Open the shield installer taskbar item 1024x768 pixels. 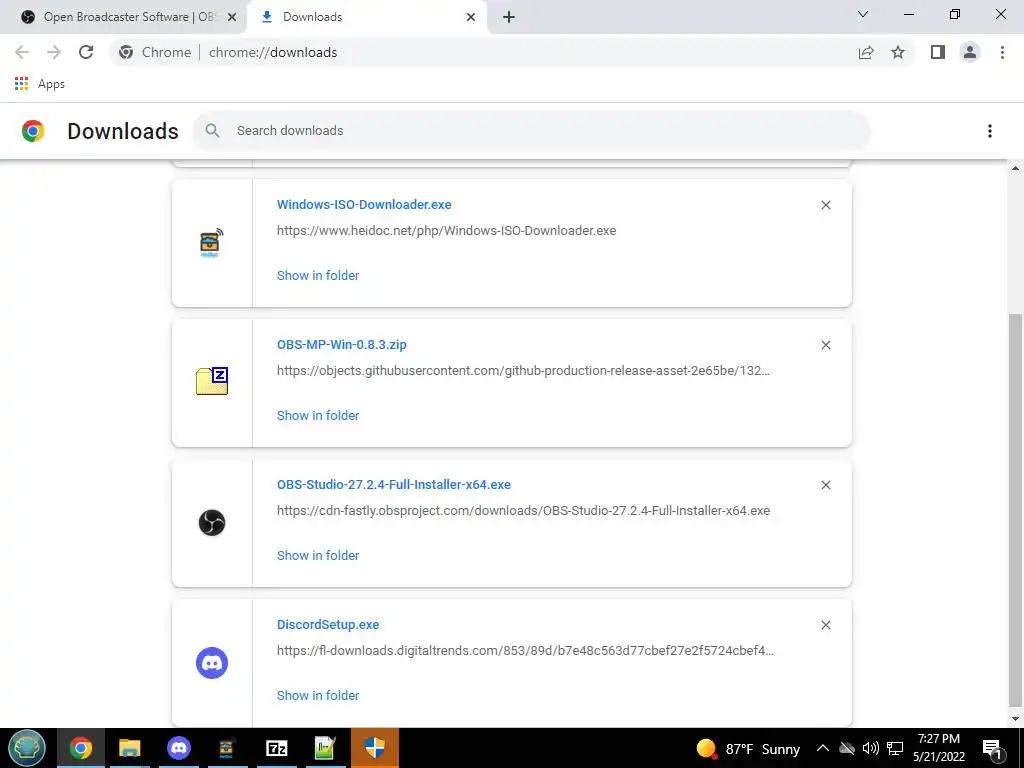(x=375, y=748)
